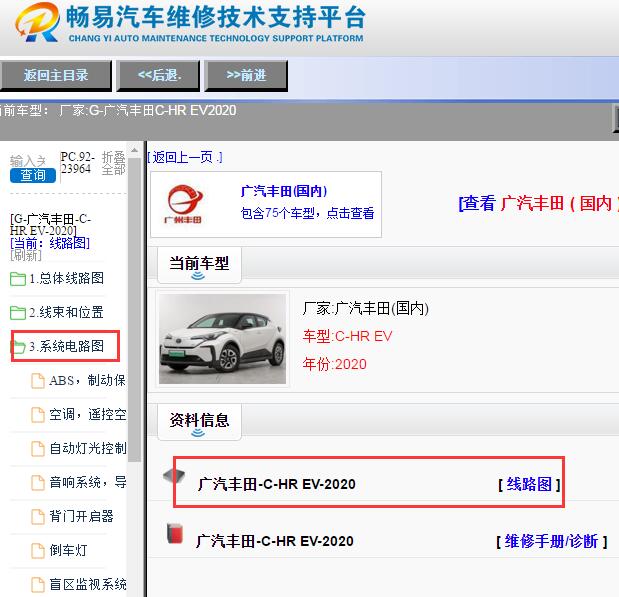This screenshot has height=597, width=619.
Task: Open 空调，遥控空 circuit entry
Action: pos(87,414)
